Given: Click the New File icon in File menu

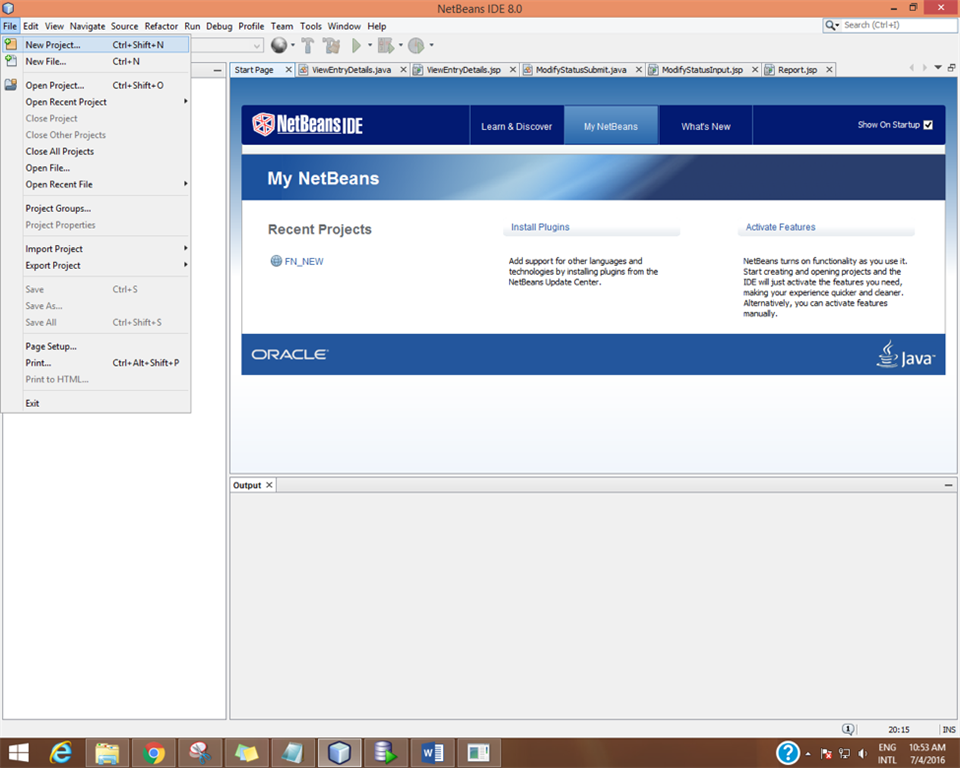Looking at the screenshot, I should [10, 61].
